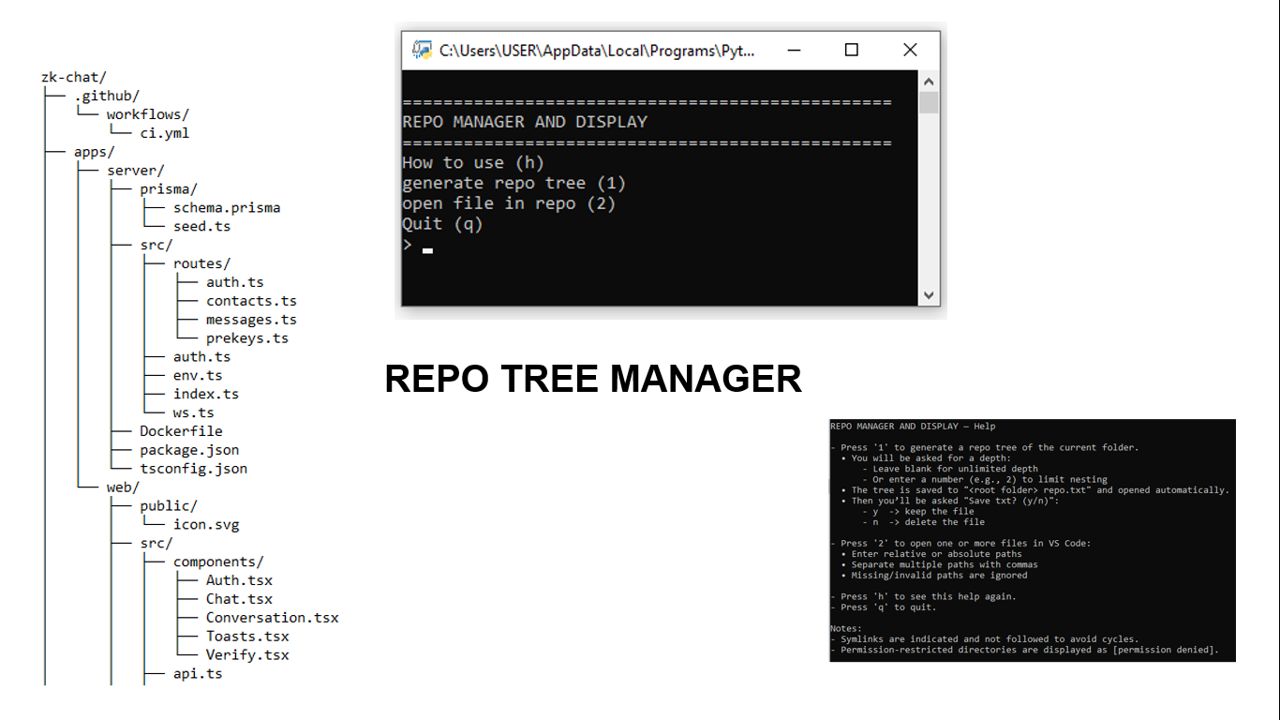
Task: Click the web/ folder entry
Action: click(123, 487)
